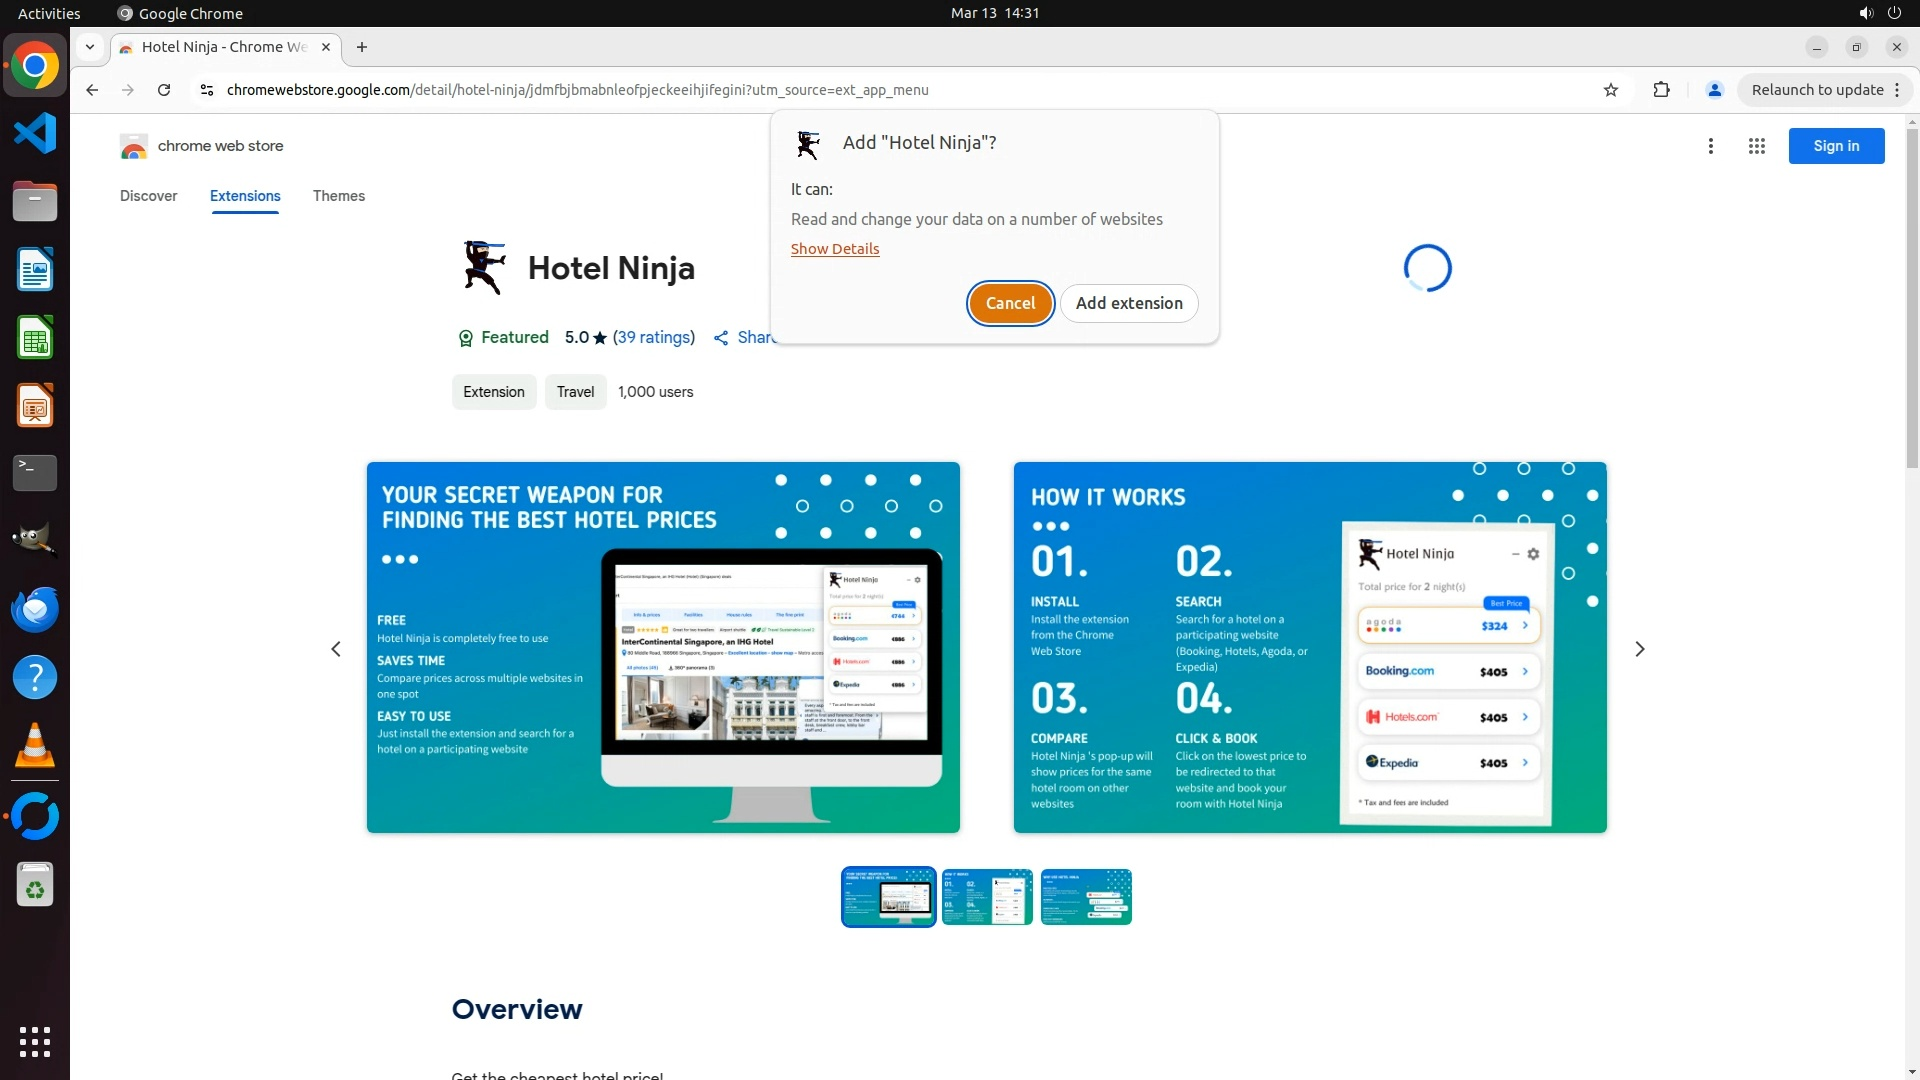Viewport: 1920px width, 1080px height.
Task: Show next screenshot with right arrow
Action: click(1639, 649)
